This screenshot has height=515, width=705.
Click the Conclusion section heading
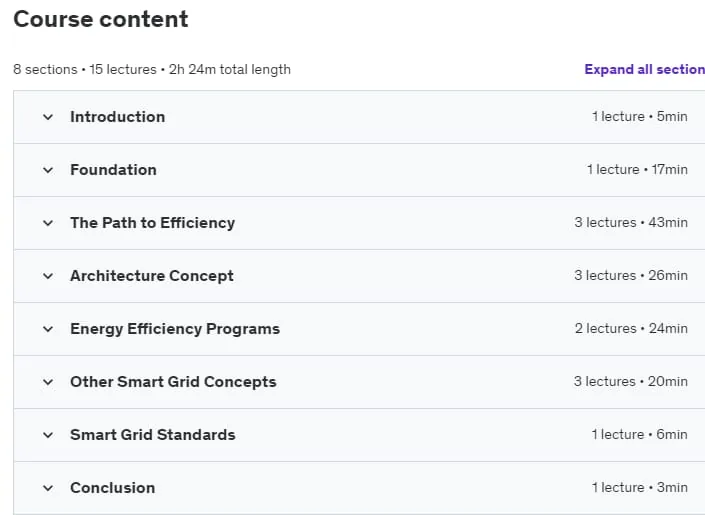pyautogui.click(x=112, y=488)
